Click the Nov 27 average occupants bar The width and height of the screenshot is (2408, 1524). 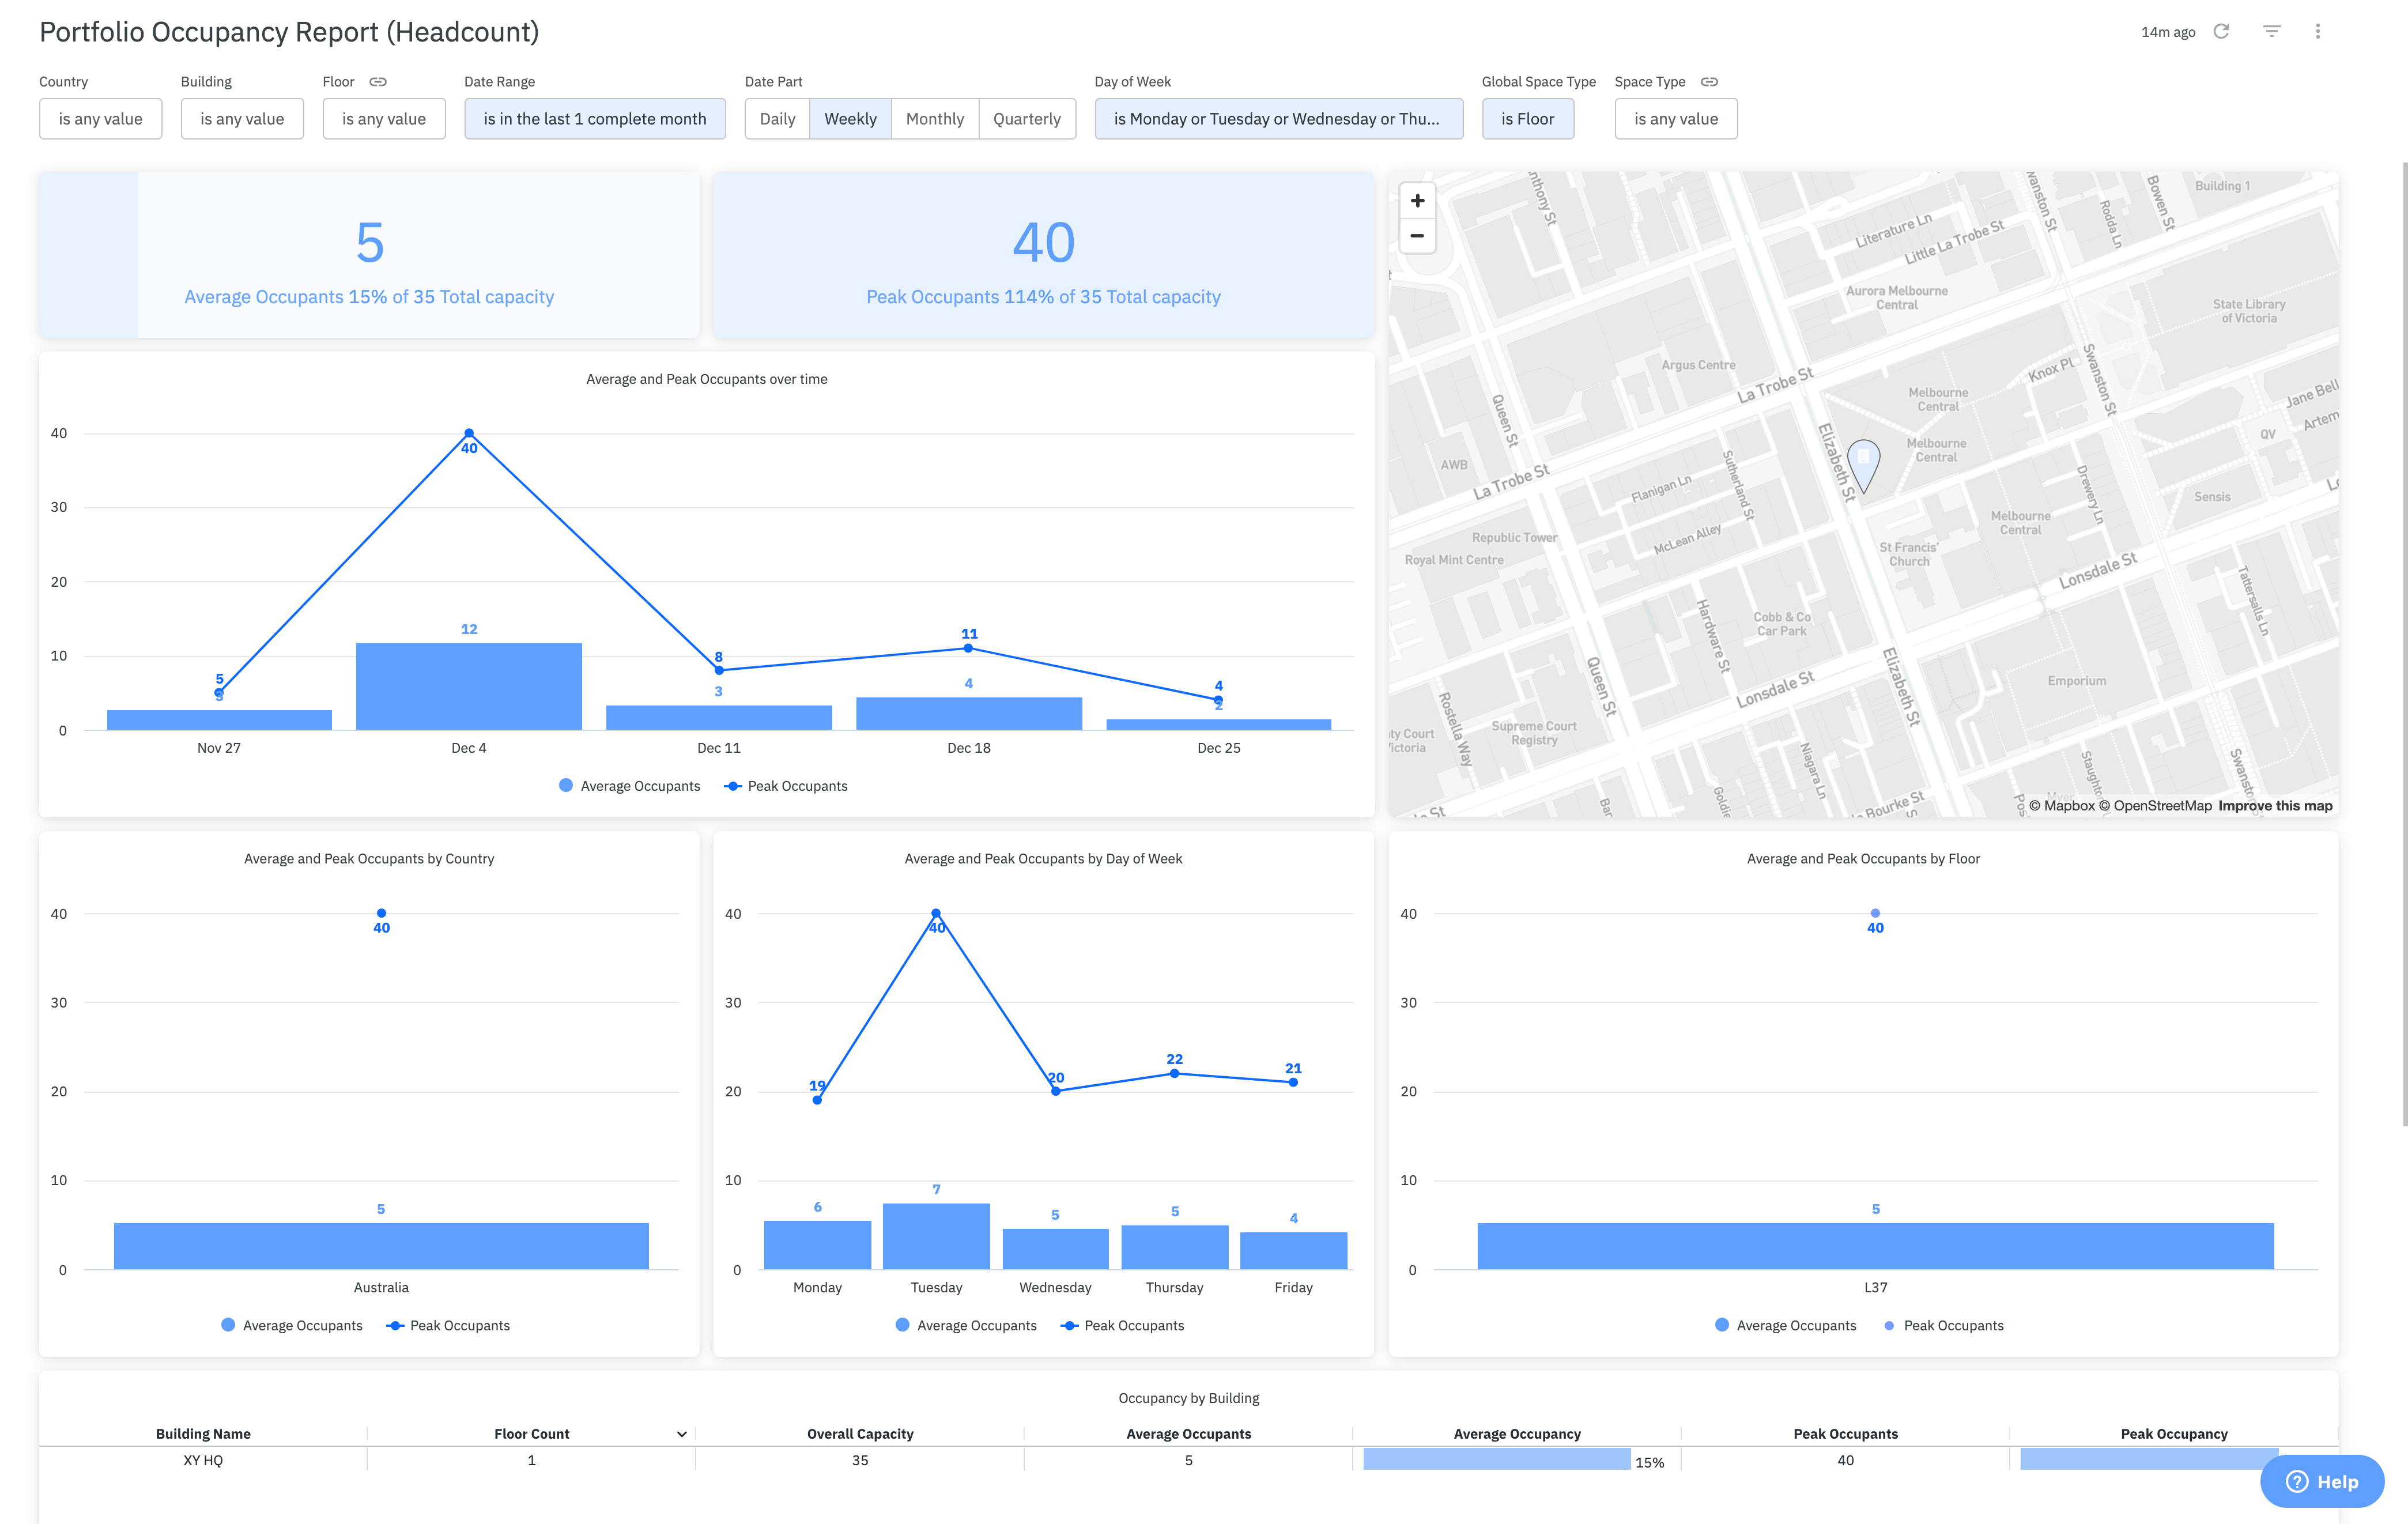pos(219,720)
